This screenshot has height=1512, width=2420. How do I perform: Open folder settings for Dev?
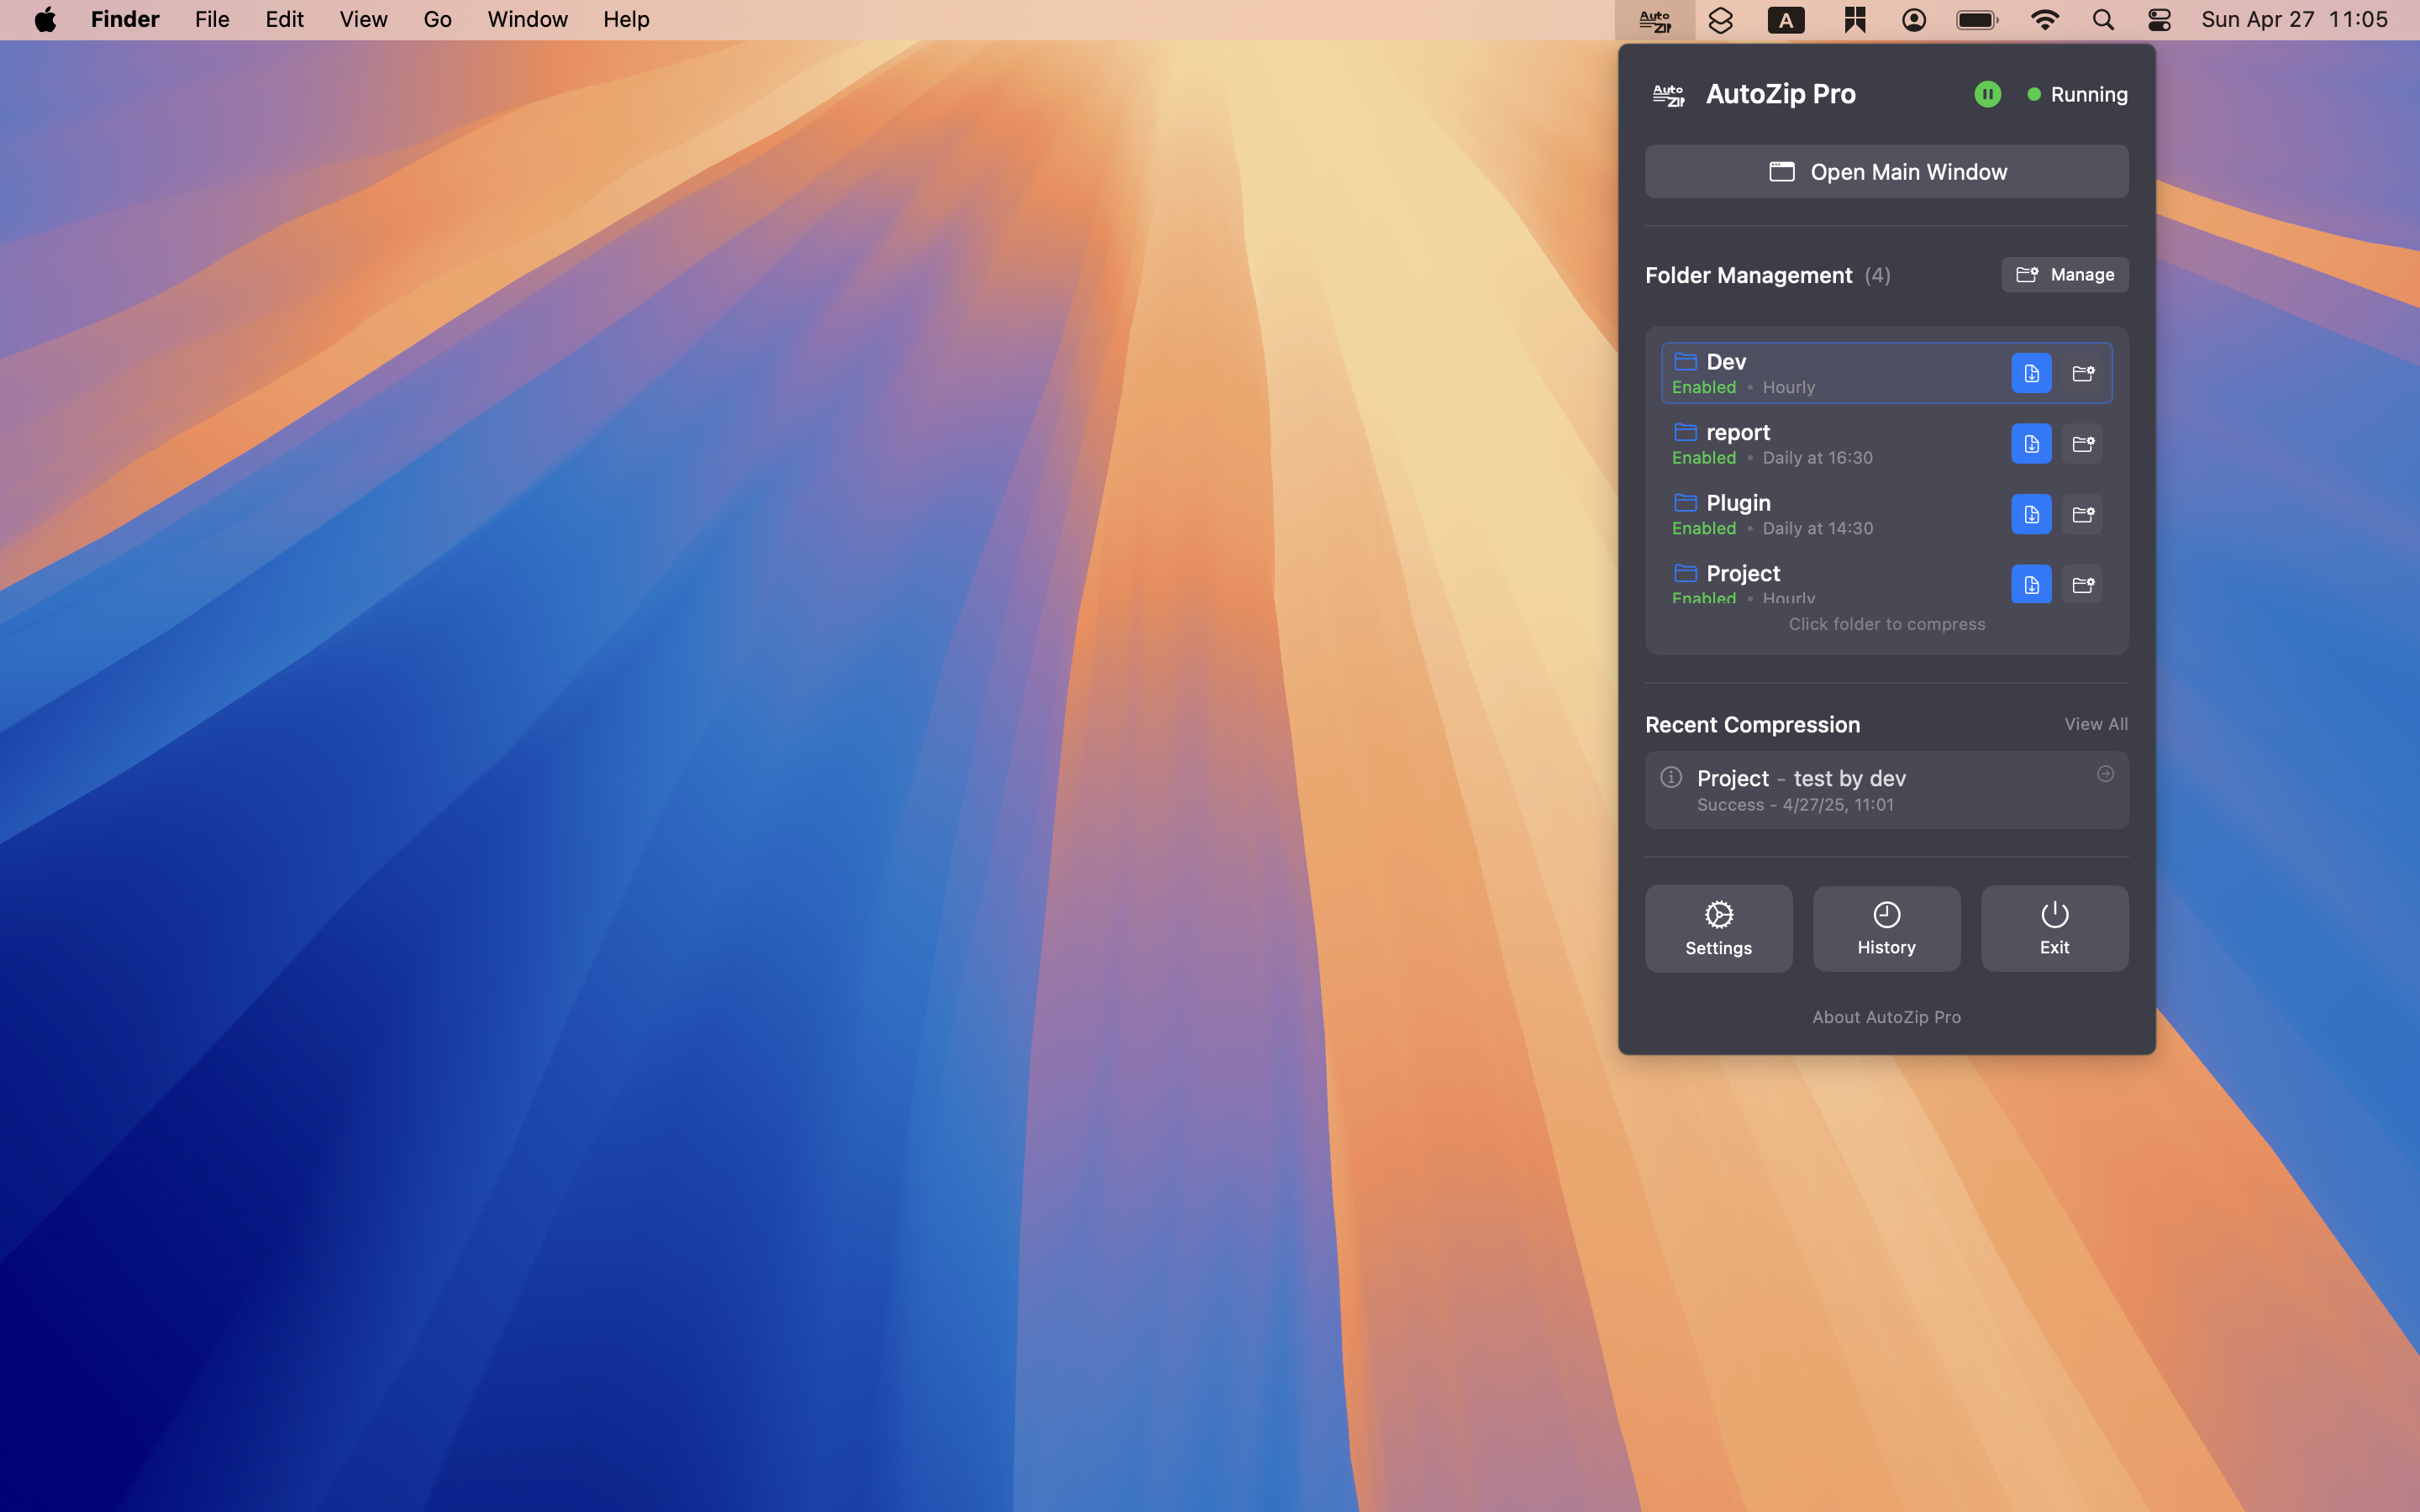(x=2082, y=373)
